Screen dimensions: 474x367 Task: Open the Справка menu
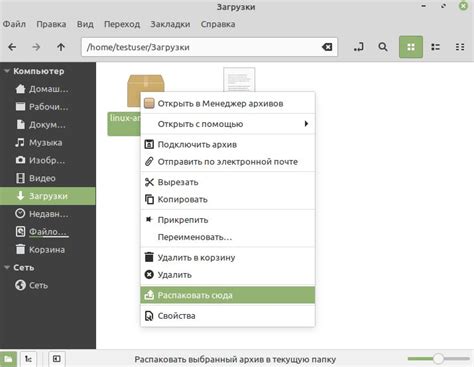coord(218,24)
